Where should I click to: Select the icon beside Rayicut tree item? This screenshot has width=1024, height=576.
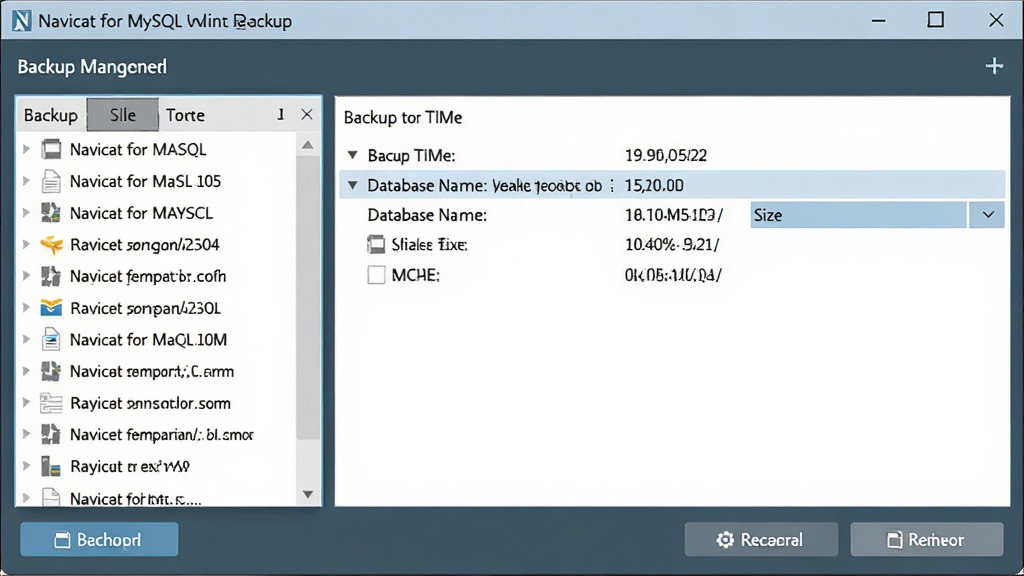51,466
